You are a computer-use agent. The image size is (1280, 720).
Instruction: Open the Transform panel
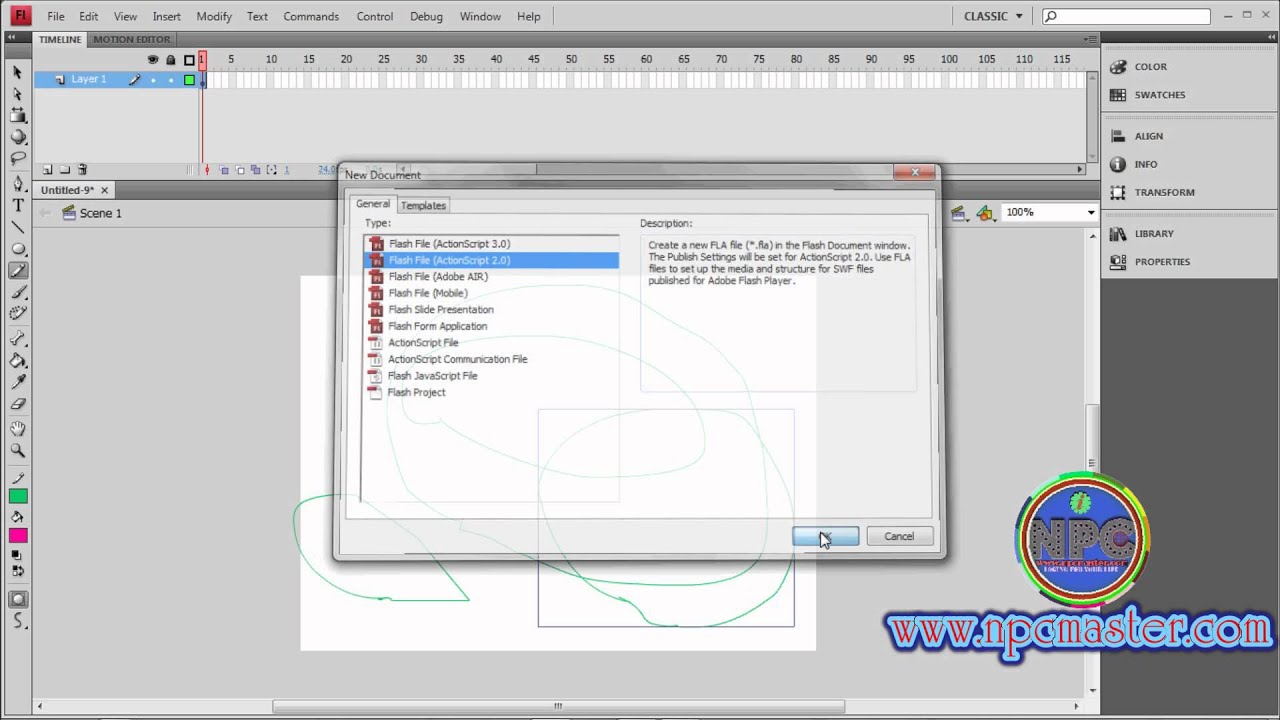click(1164, 192)
